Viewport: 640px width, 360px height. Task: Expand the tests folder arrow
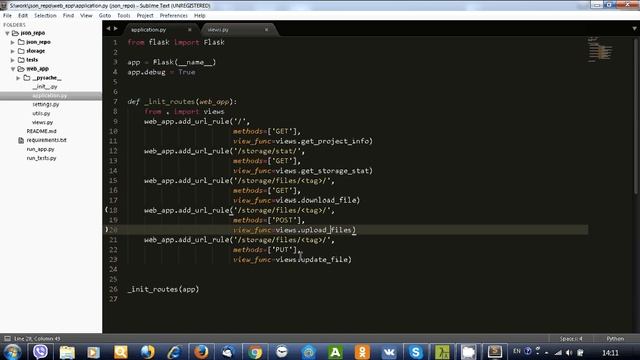click(13, 60)
